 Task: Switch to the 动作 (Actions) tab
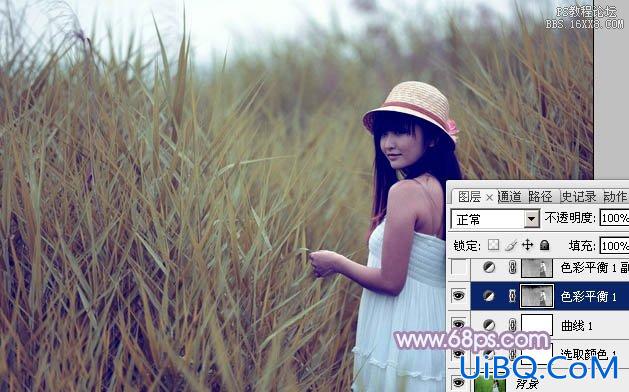point(615,197)
